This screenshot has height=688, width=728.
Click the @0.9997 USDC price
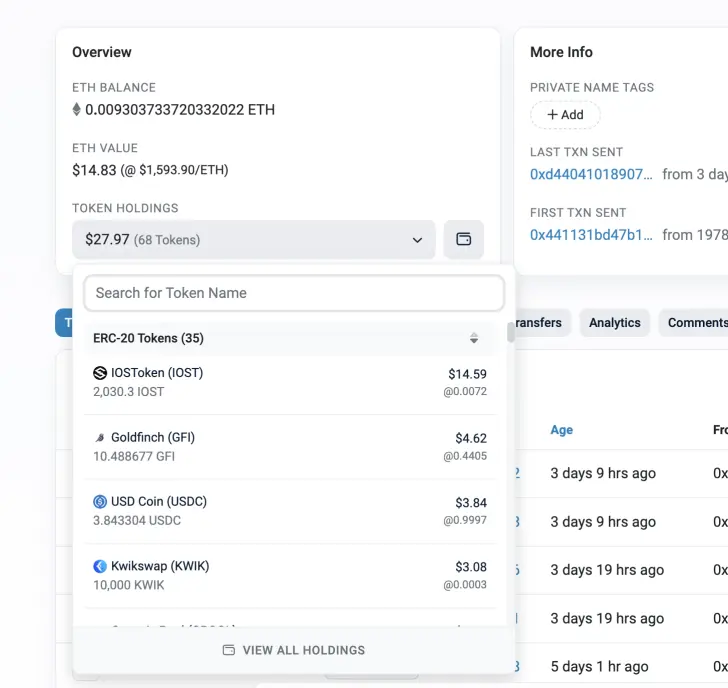(465, 520)
